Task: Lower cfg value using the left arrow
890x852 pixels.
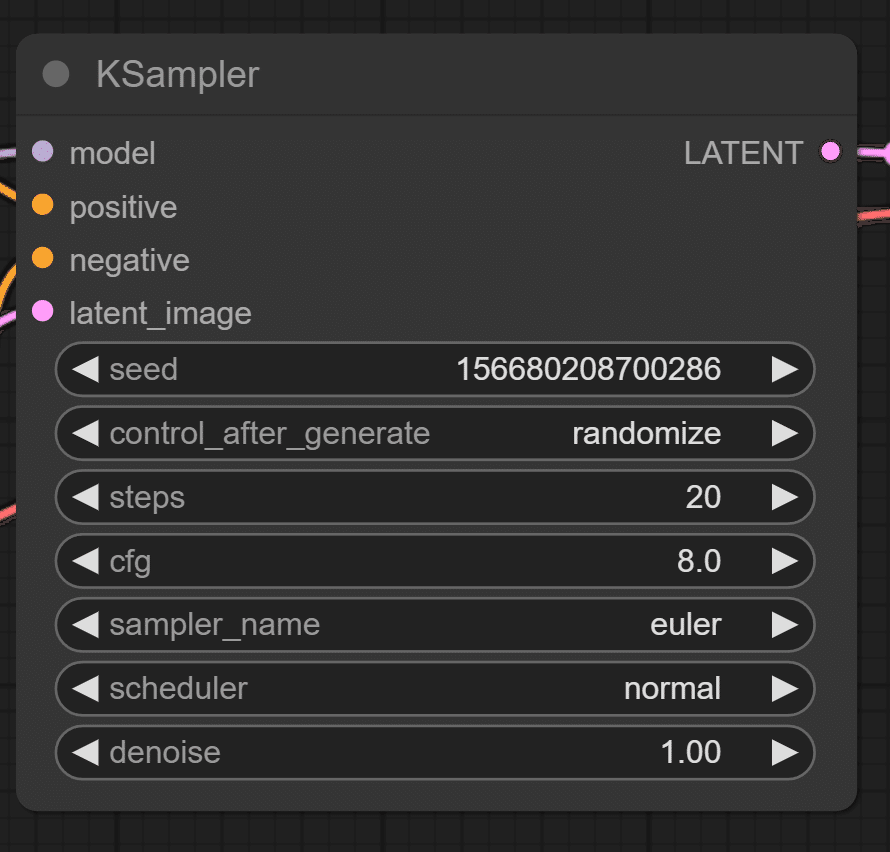Action: point(86,561)
